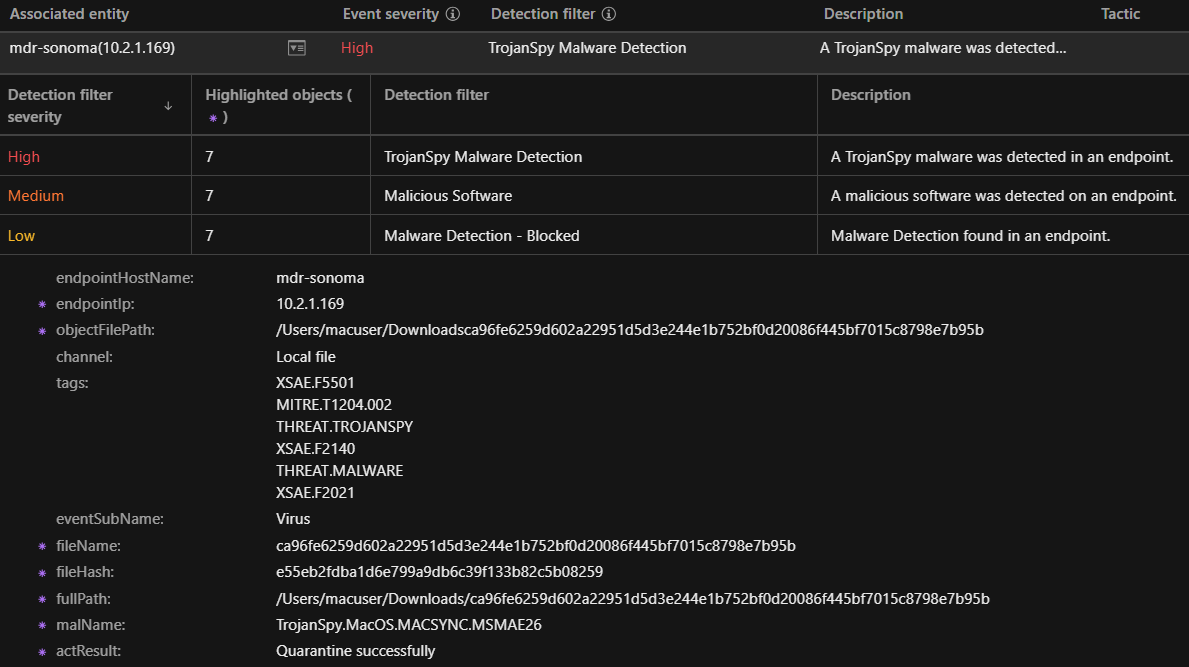Click the asterisk in Highlighted objects column header
The width and height of the screenshot is (1189, 667).
tap(212, 118)
